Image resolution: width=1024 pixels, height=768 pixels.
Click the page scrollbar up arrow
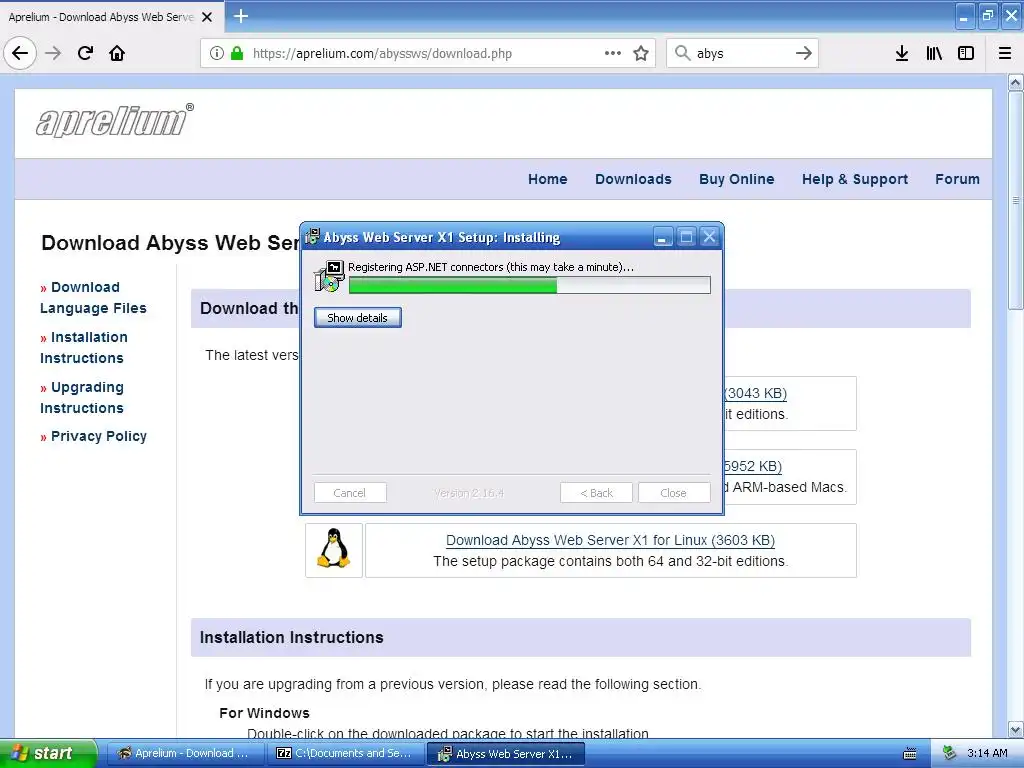(1015, 82)
